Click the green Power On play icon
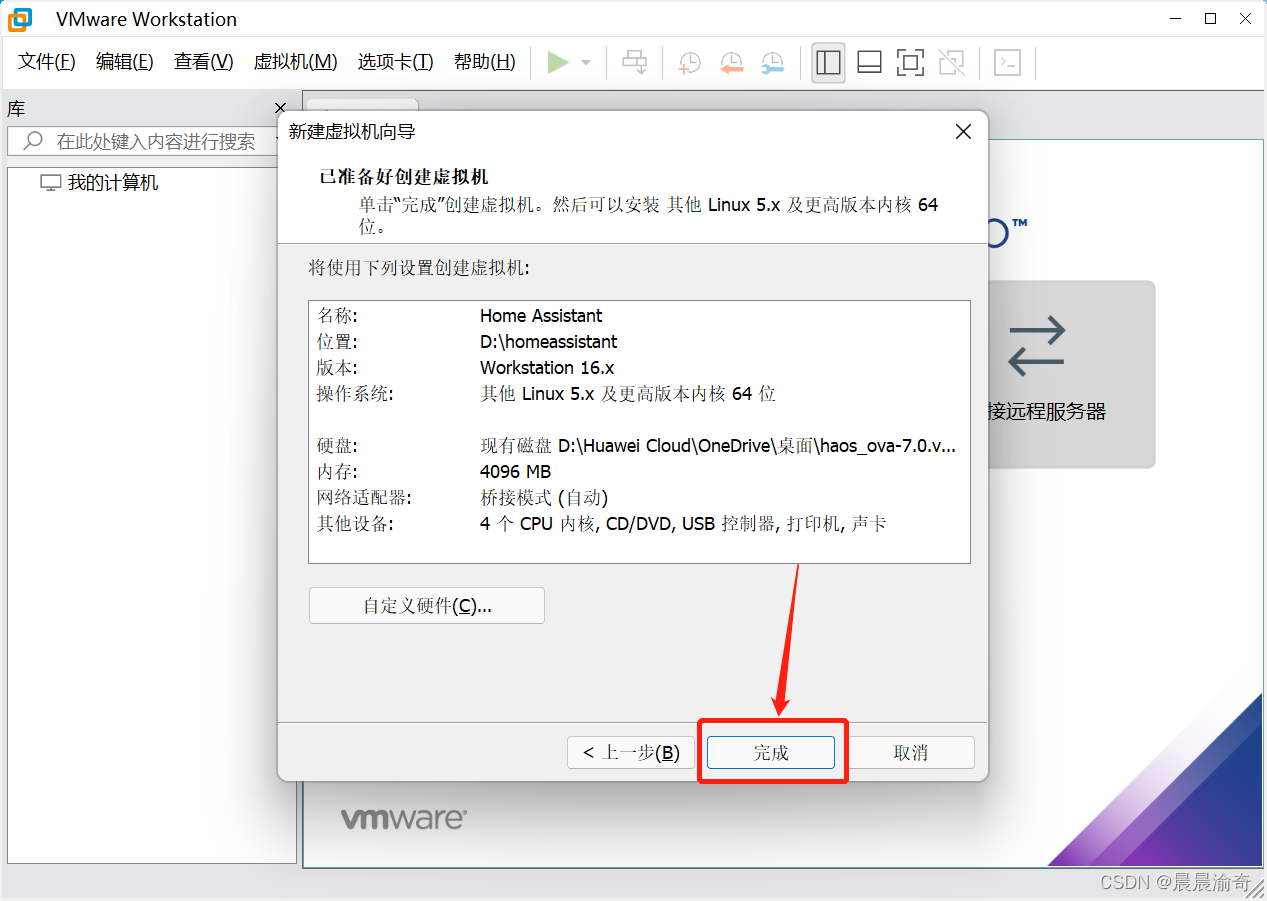1267x901 pixels. [558, 62]
